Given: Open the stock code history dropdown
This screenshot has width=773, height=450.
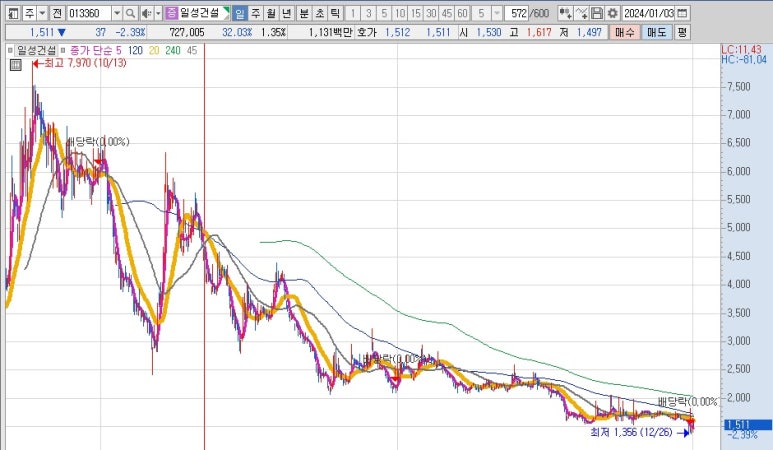Looking at the screenshot, I should [117, 13].
